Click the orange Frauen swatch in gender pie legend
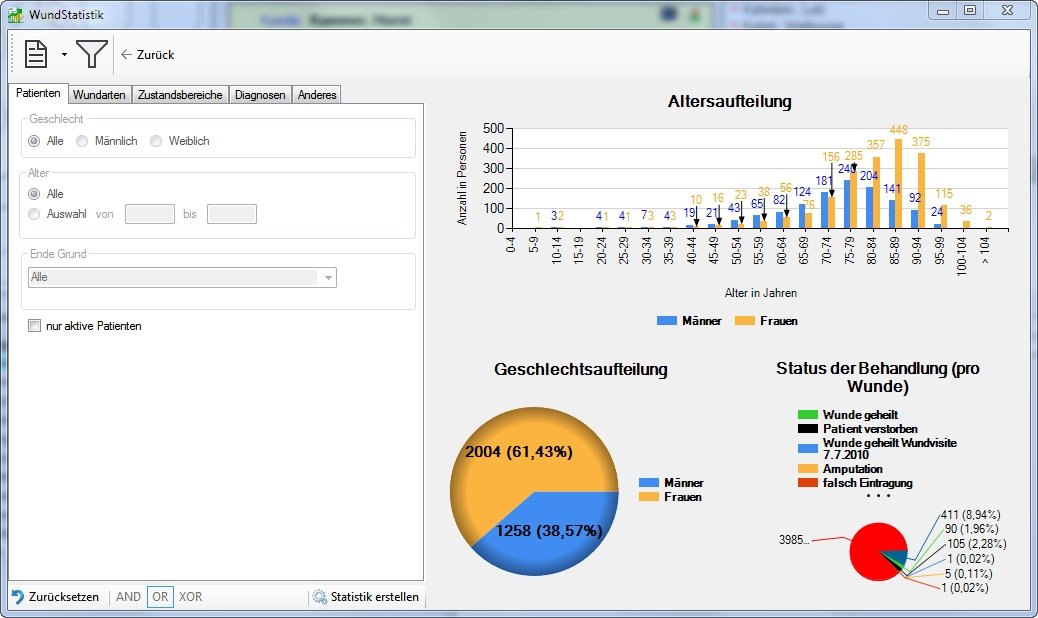Screen dimensions: 1038x618 (649, 497)
